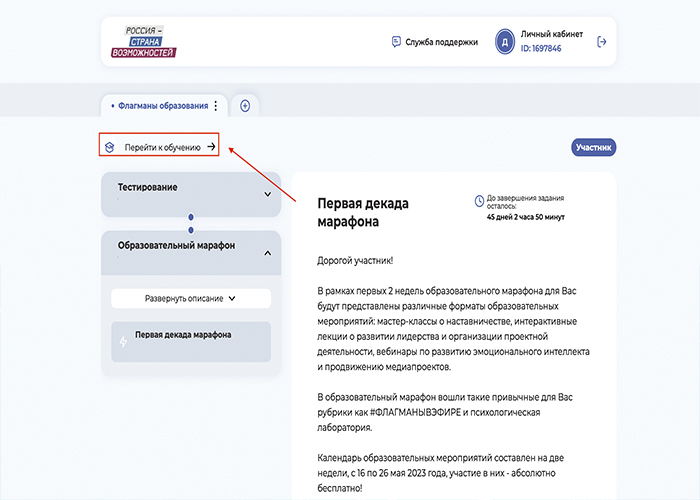
Task: Click the До завершения задания осталось label
Action: coord(525,201)
